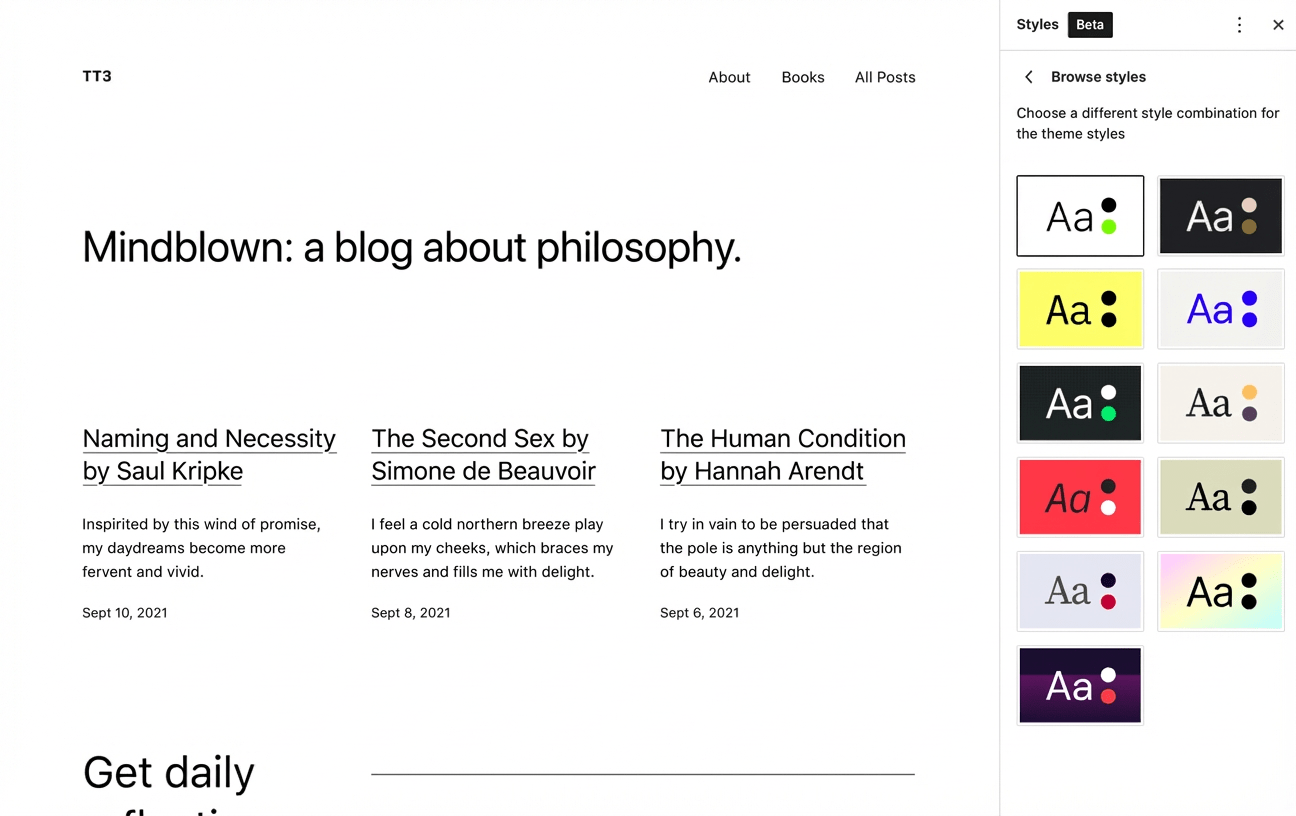Choose the cream style with orange dot
1296x816 pixels.
click(1220, 403)
